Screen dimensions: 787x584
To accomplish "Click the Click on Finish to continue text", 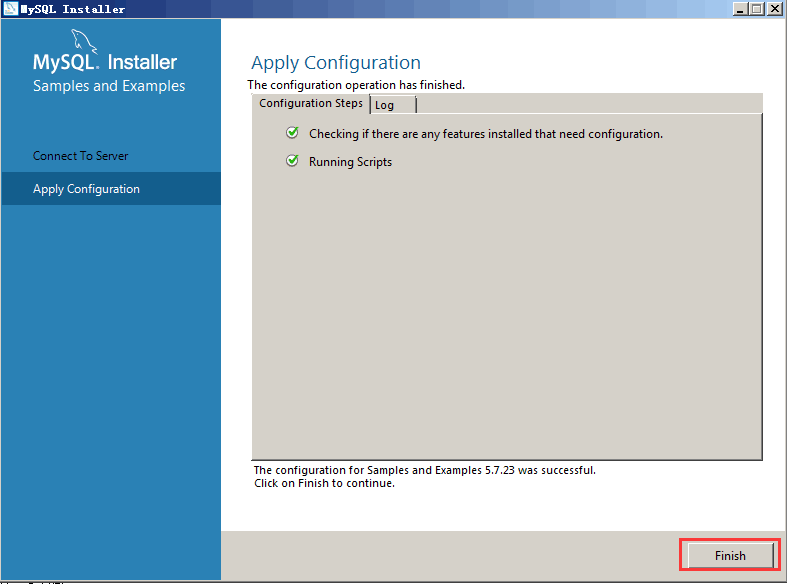I will (x=324, y=483).
